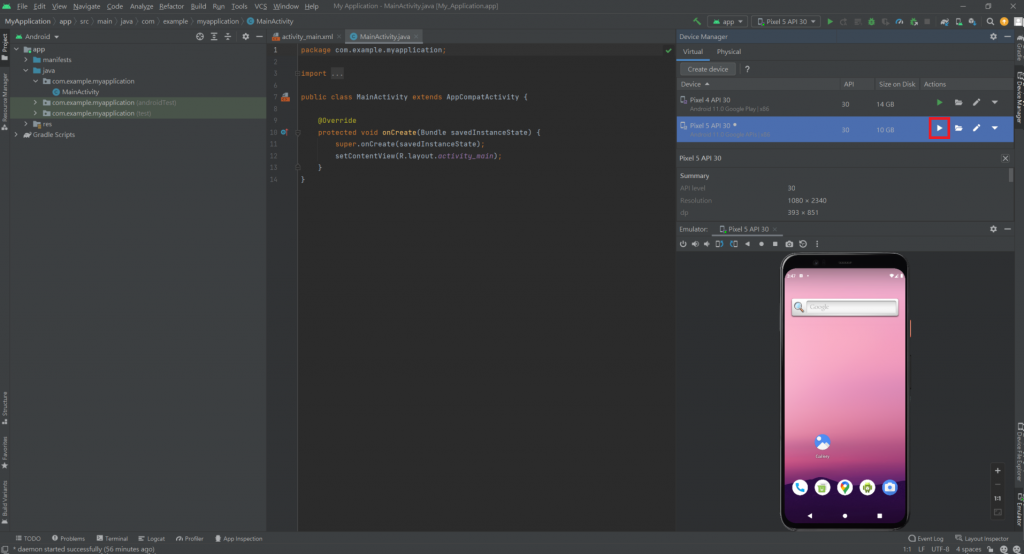The image size is (1024, 554).
Task: Rotate the emulator left
Action: 719,244
